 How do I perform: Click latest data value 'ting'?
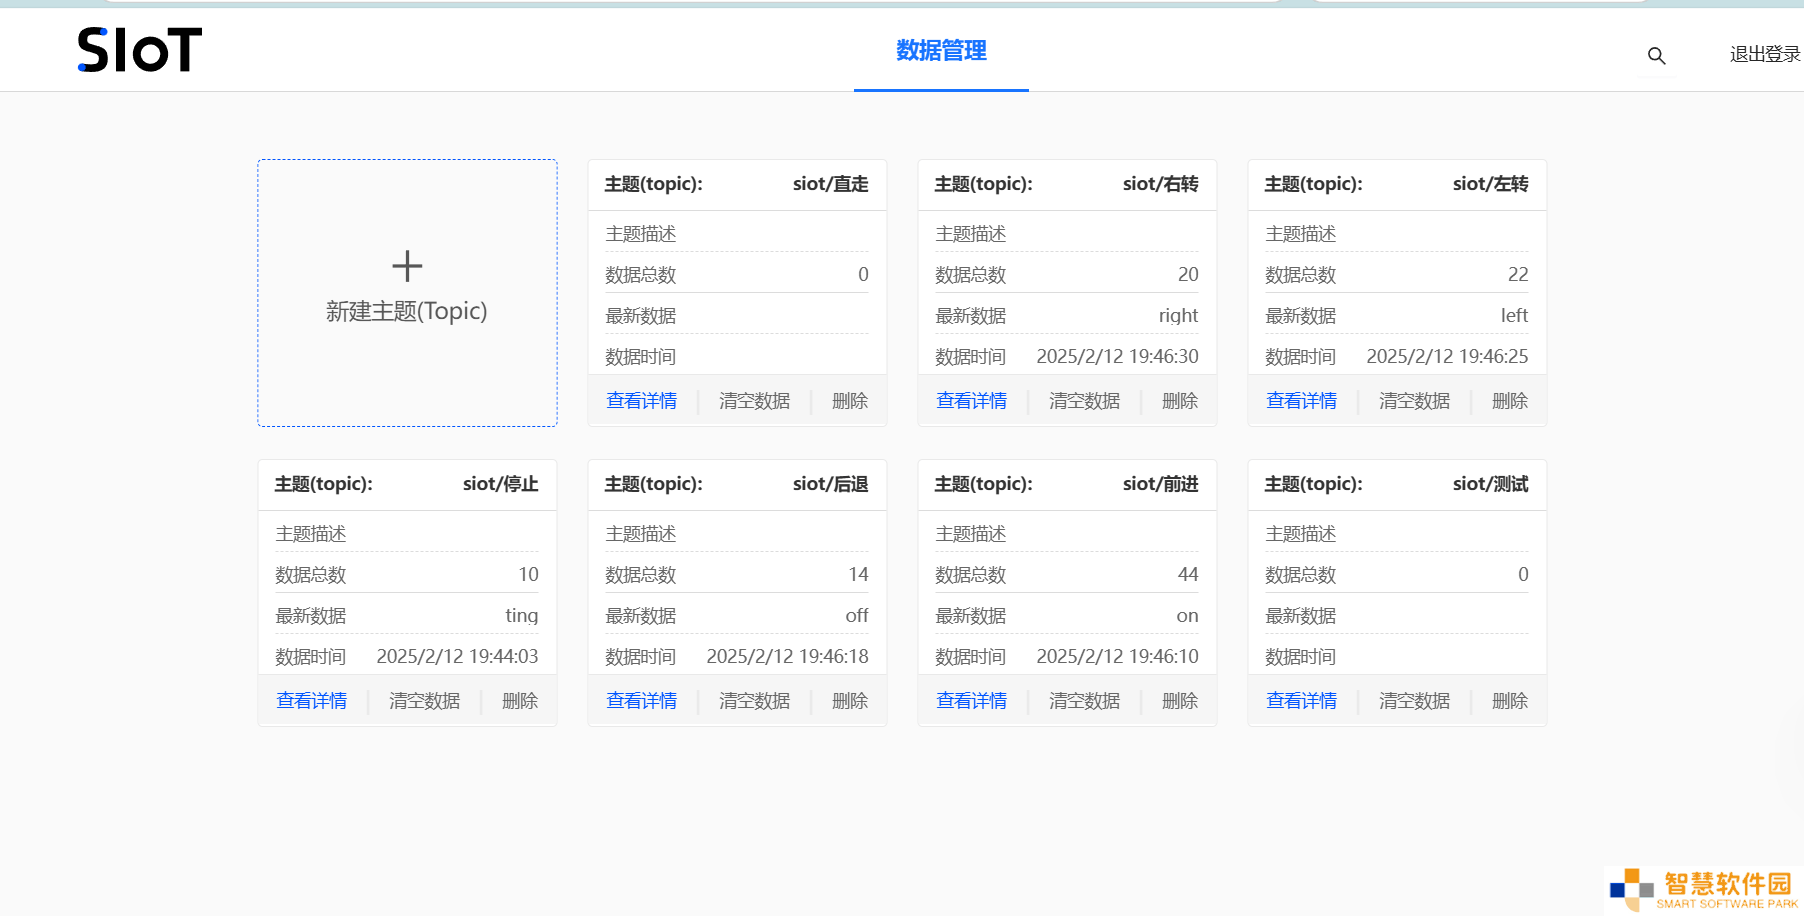[x=521, y=616]
